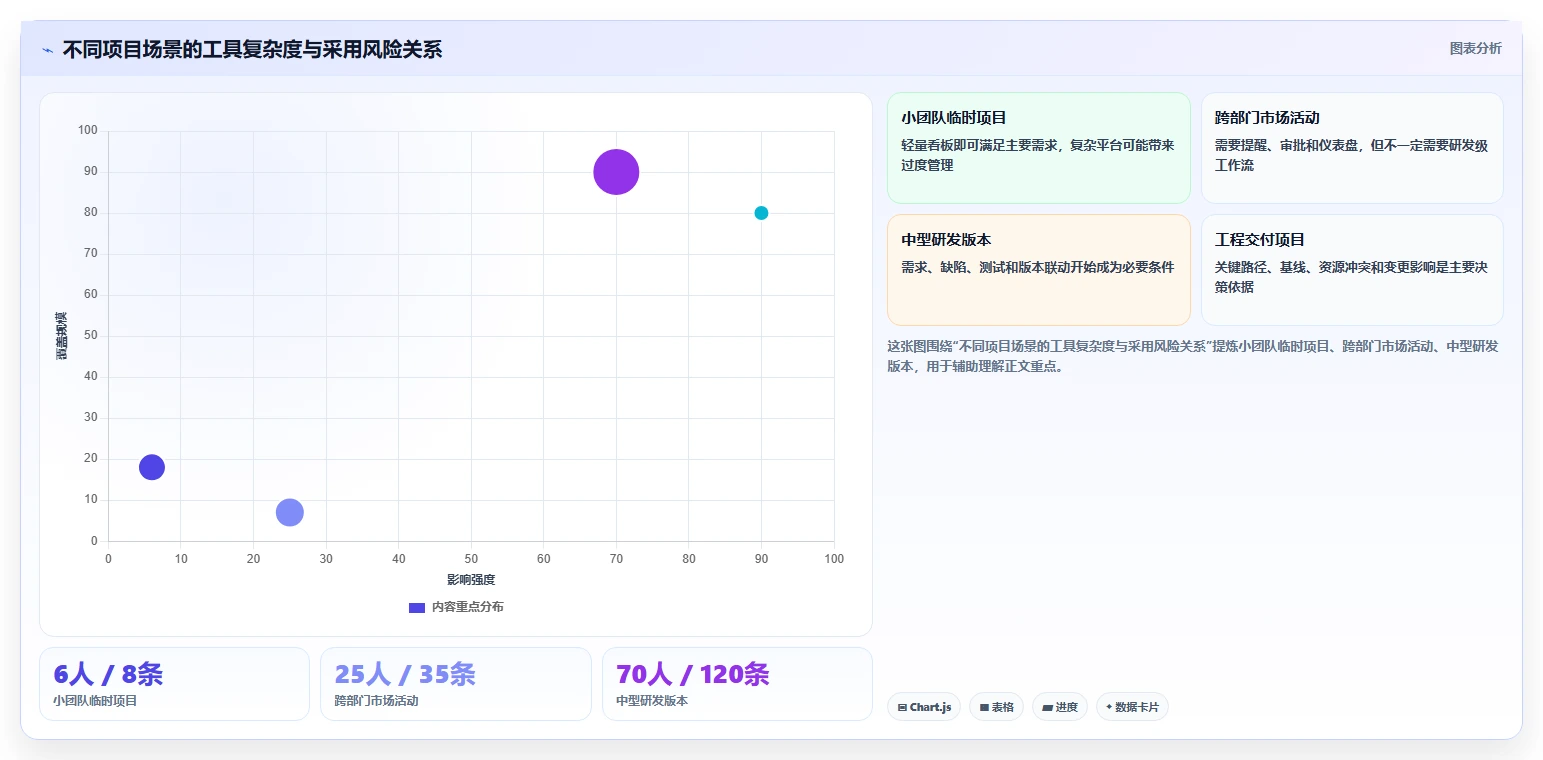Image resolution: width=1543 pixels, height=760 pixels.
Task: Click the 内容重点分布 legend text
Action: (468, 608)
